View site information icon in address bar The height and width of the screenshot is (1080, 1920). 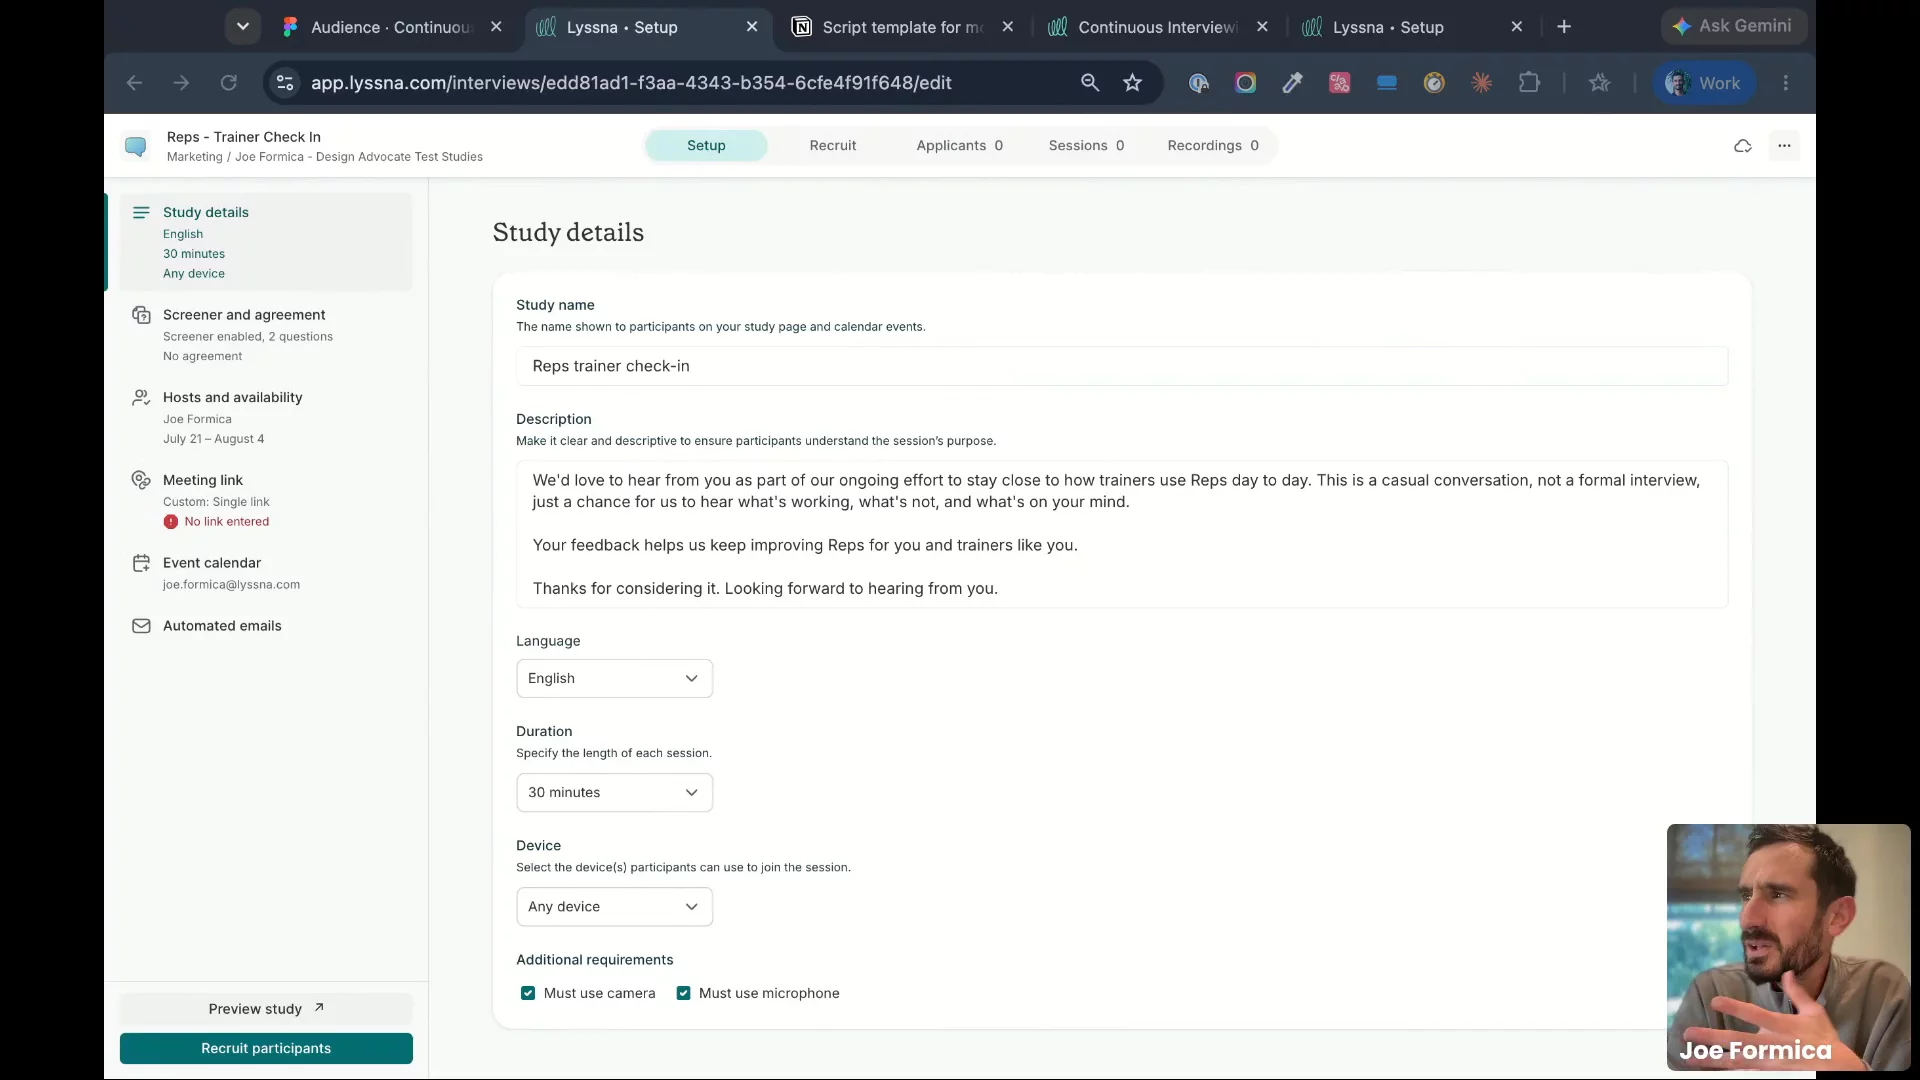(285, 83)
